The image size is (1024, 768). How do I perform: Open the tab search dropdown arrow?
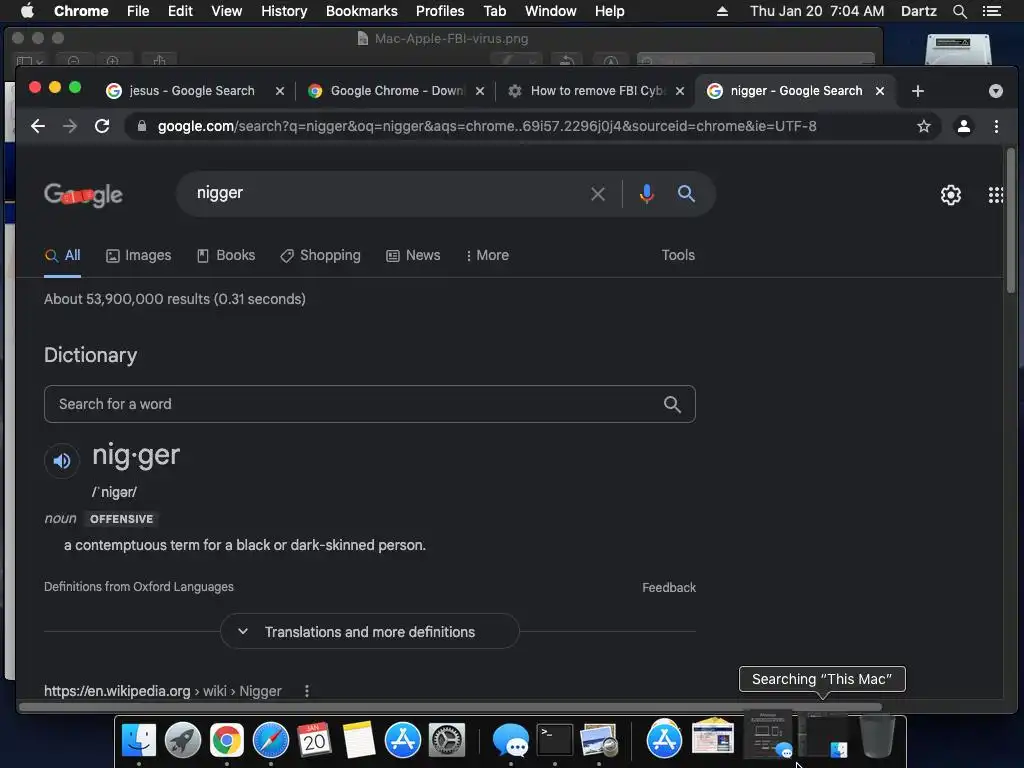coord(995,91)
